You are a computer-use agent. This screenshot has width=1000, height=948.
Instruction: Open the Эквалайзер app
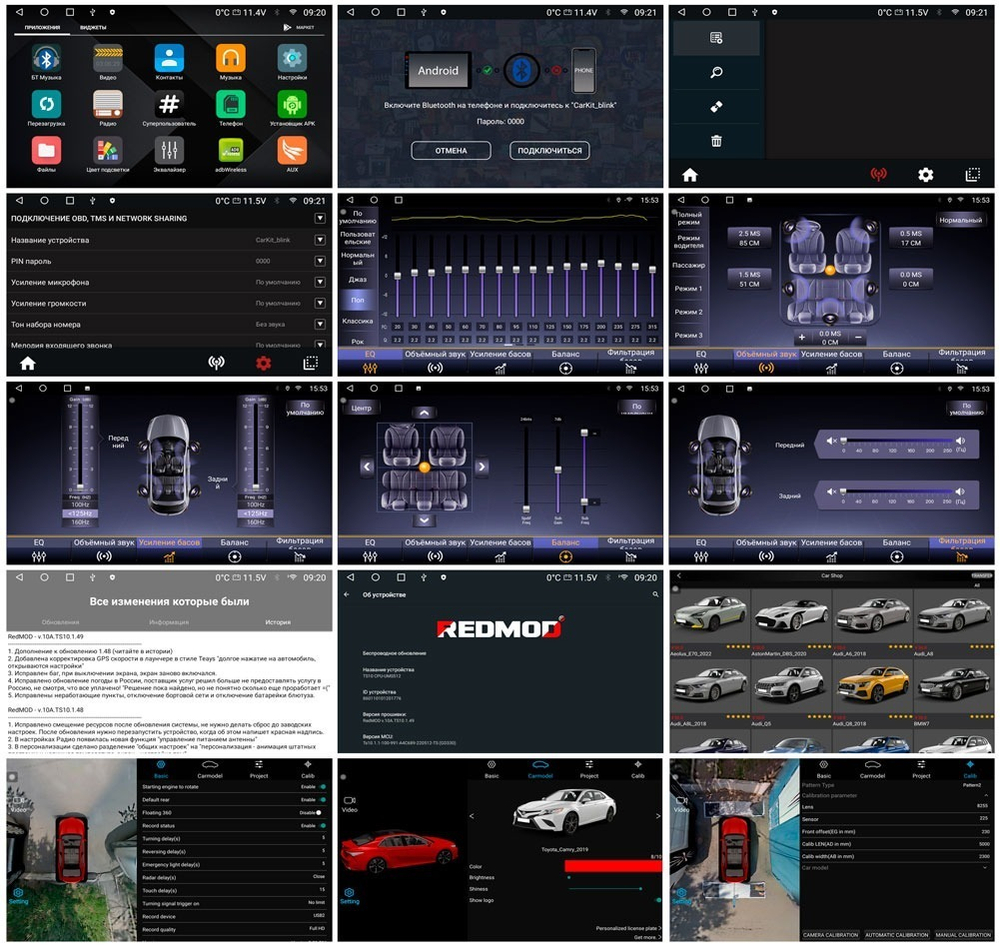click(168, 150)
